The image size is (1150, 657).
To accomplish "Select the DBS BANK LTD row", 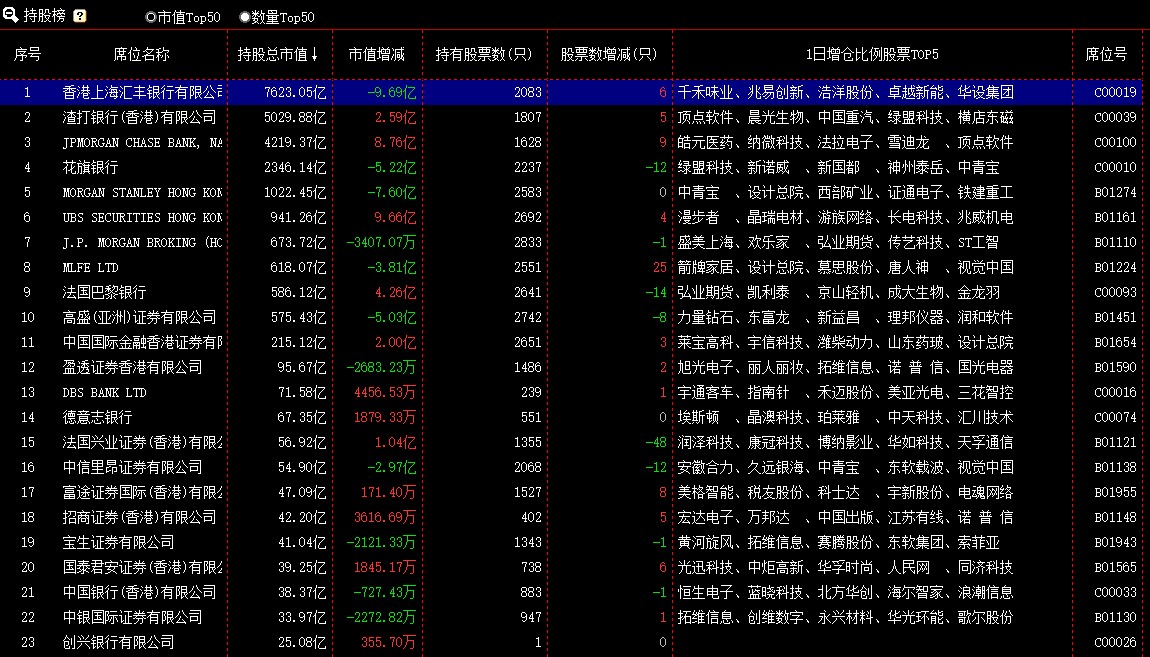I will [x=104, y=392].
